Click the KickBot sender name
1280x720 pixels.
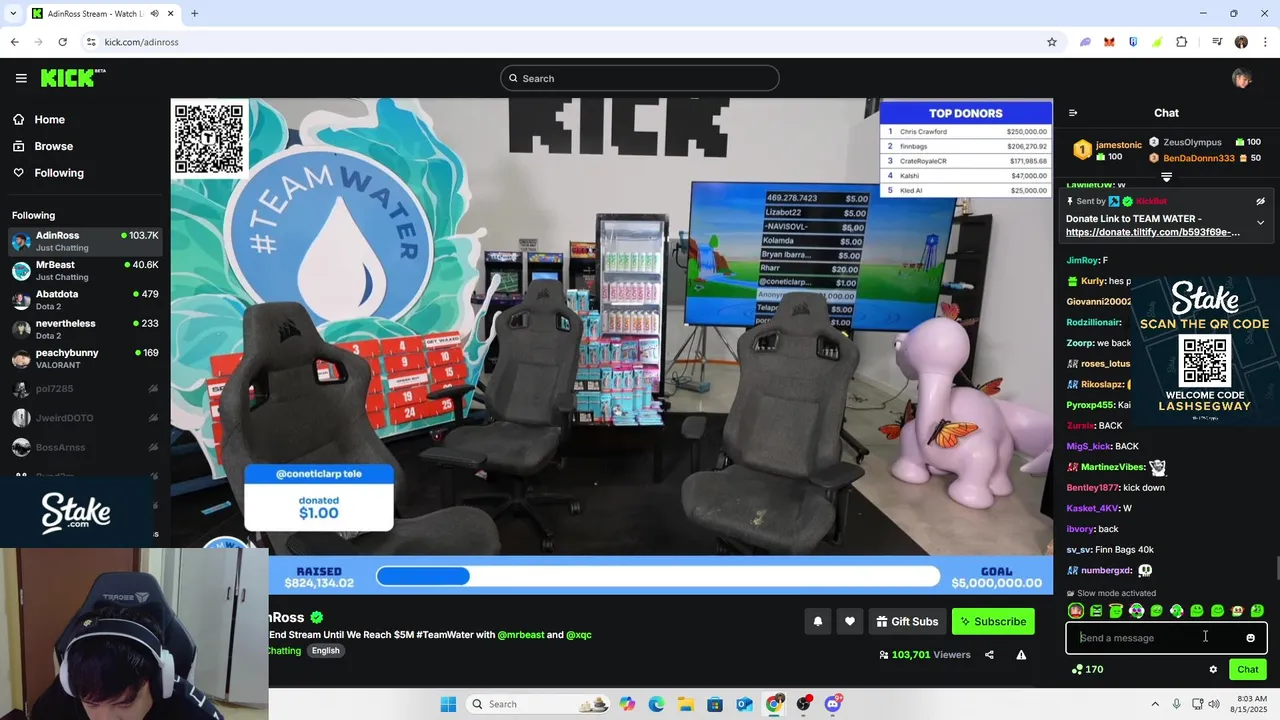1151,202
